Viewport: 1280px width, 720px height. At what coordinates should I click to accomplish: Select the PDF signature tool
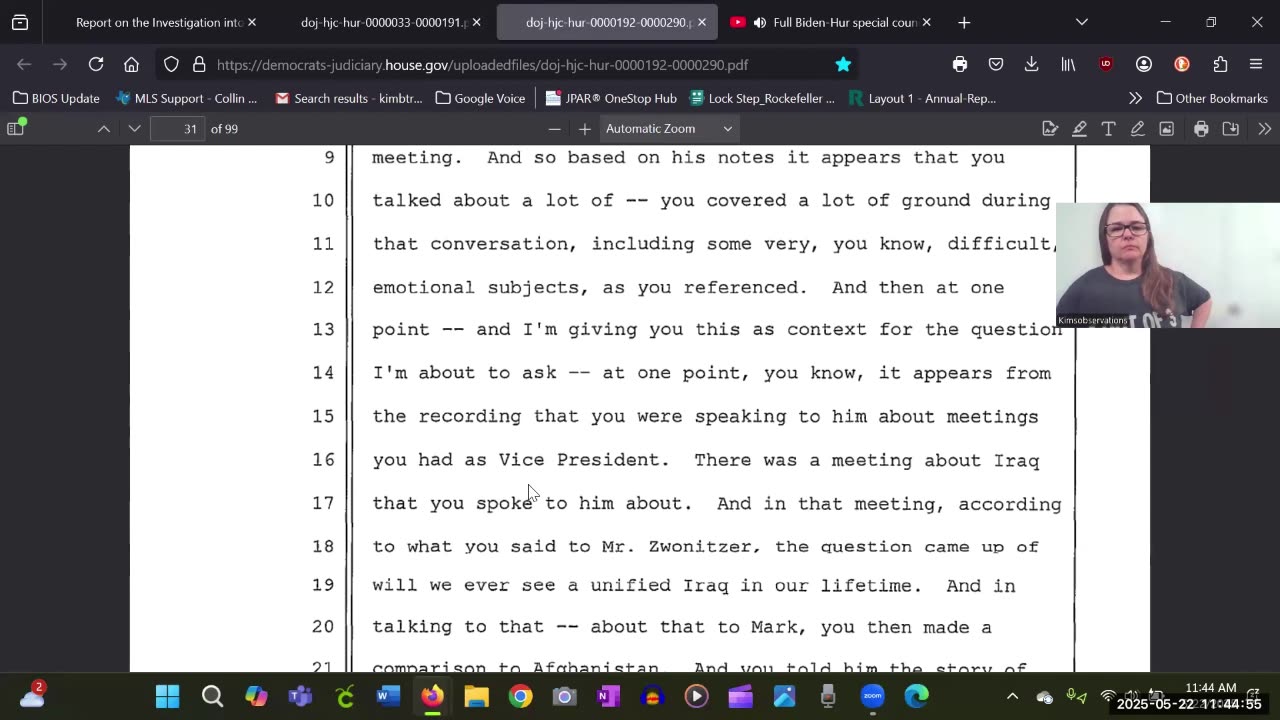1050,128
